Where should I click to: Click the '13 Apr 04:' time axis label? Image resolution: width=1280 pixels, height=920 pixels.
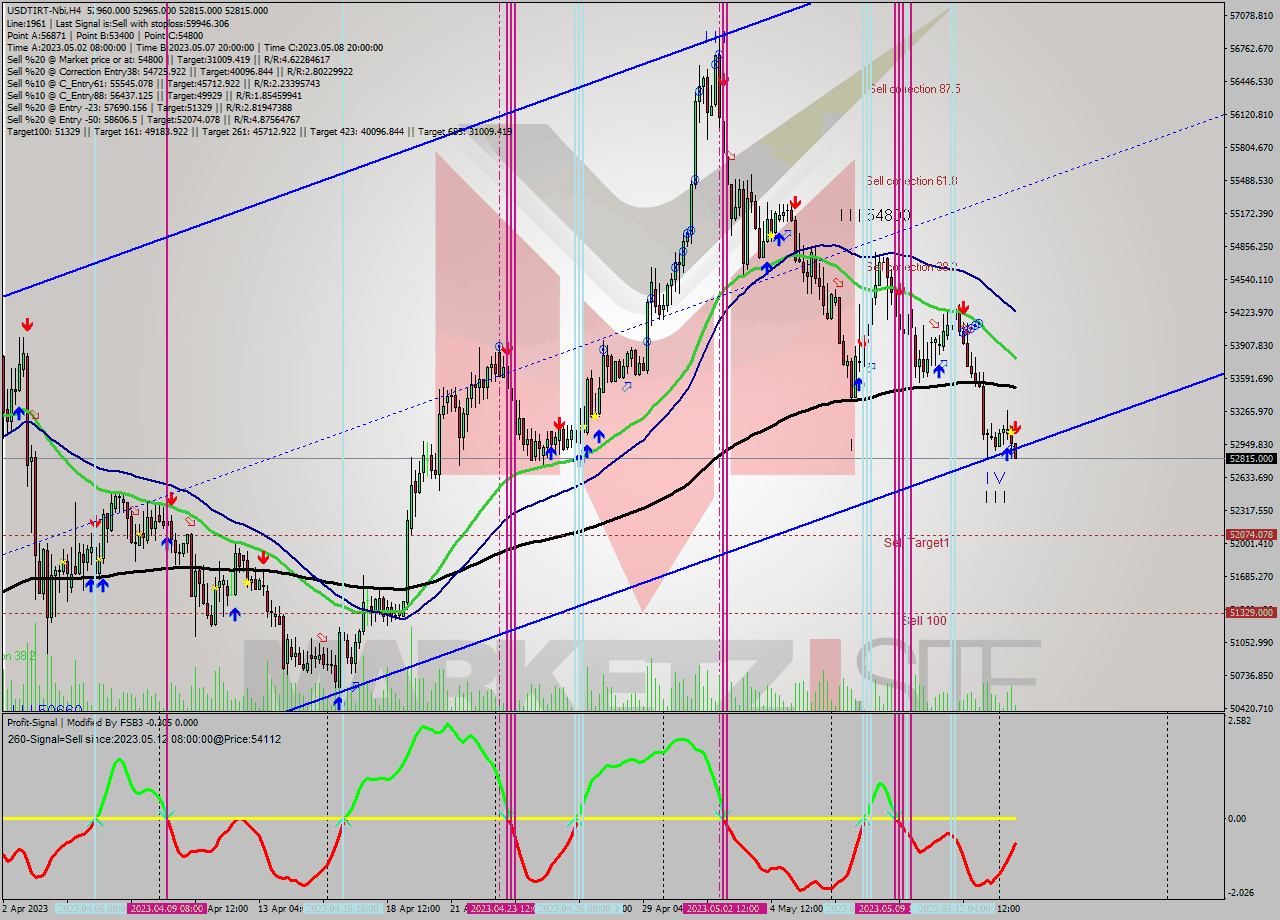click(x=280, y=909)
